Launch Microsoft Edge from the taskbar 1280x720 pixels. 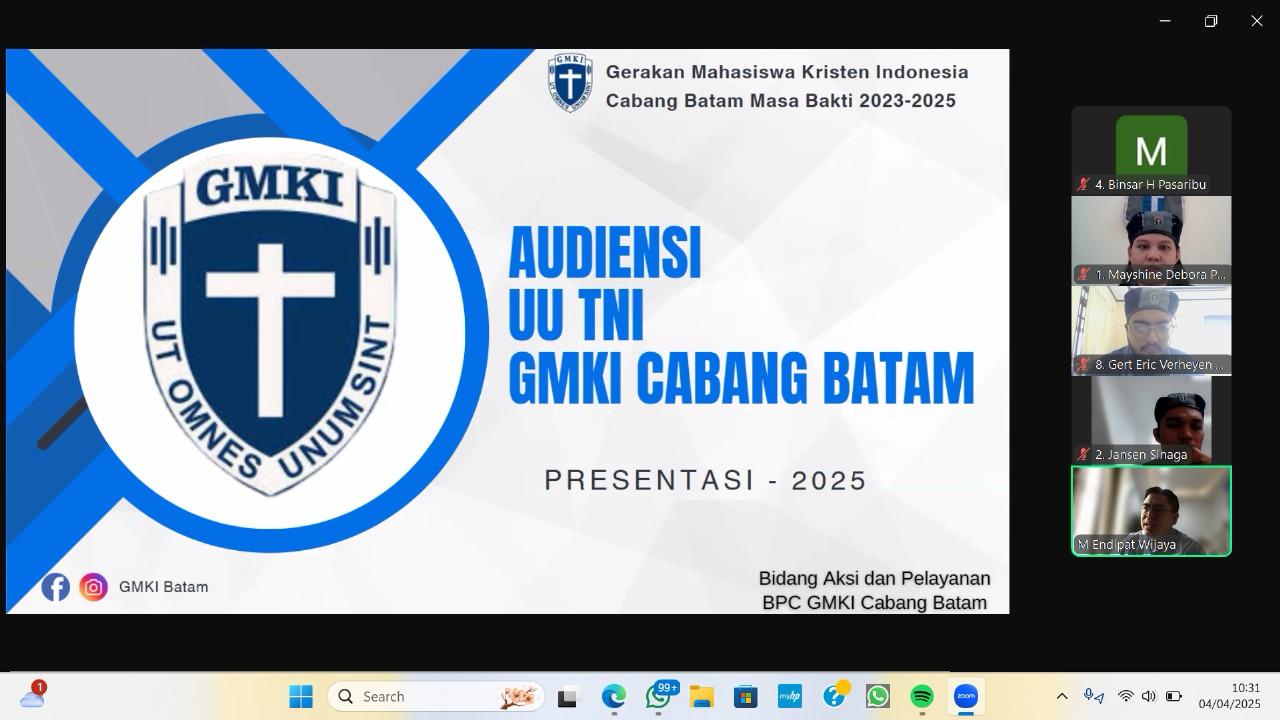[613, 696]
